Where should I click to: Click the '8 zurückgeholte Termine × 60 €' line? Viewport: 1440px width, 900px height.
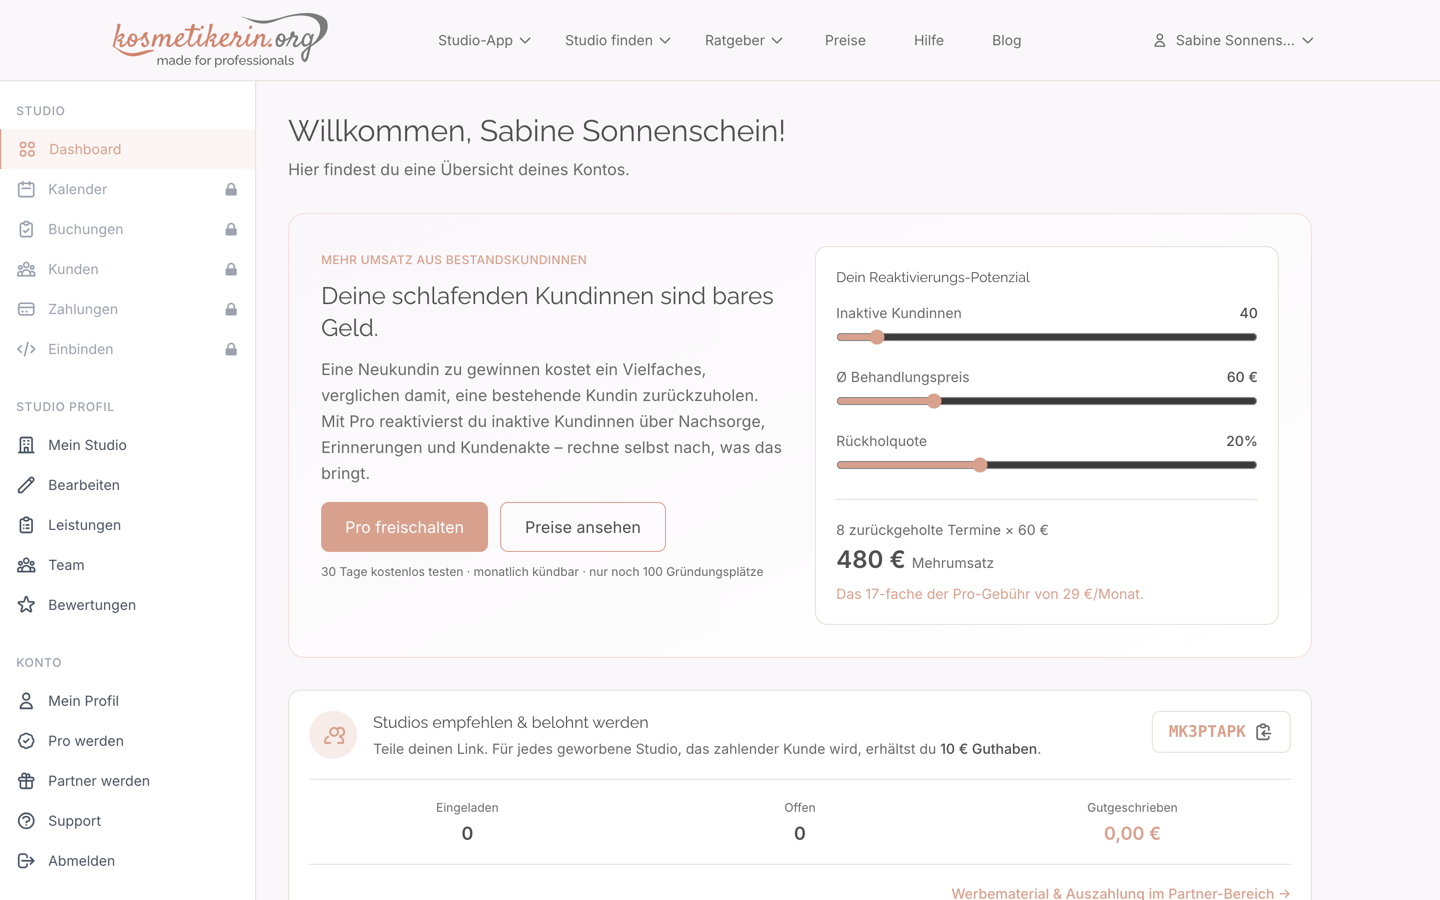click(x=942, y=530)
